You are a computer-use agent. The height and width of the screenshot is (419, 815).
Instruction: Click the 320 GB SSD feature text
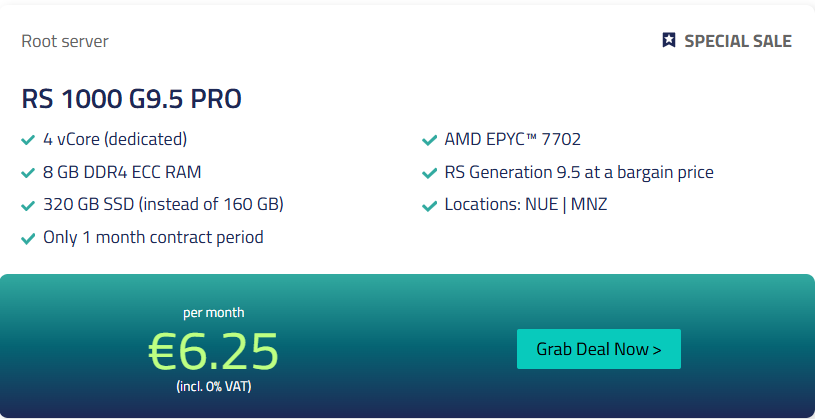[163, 205]
